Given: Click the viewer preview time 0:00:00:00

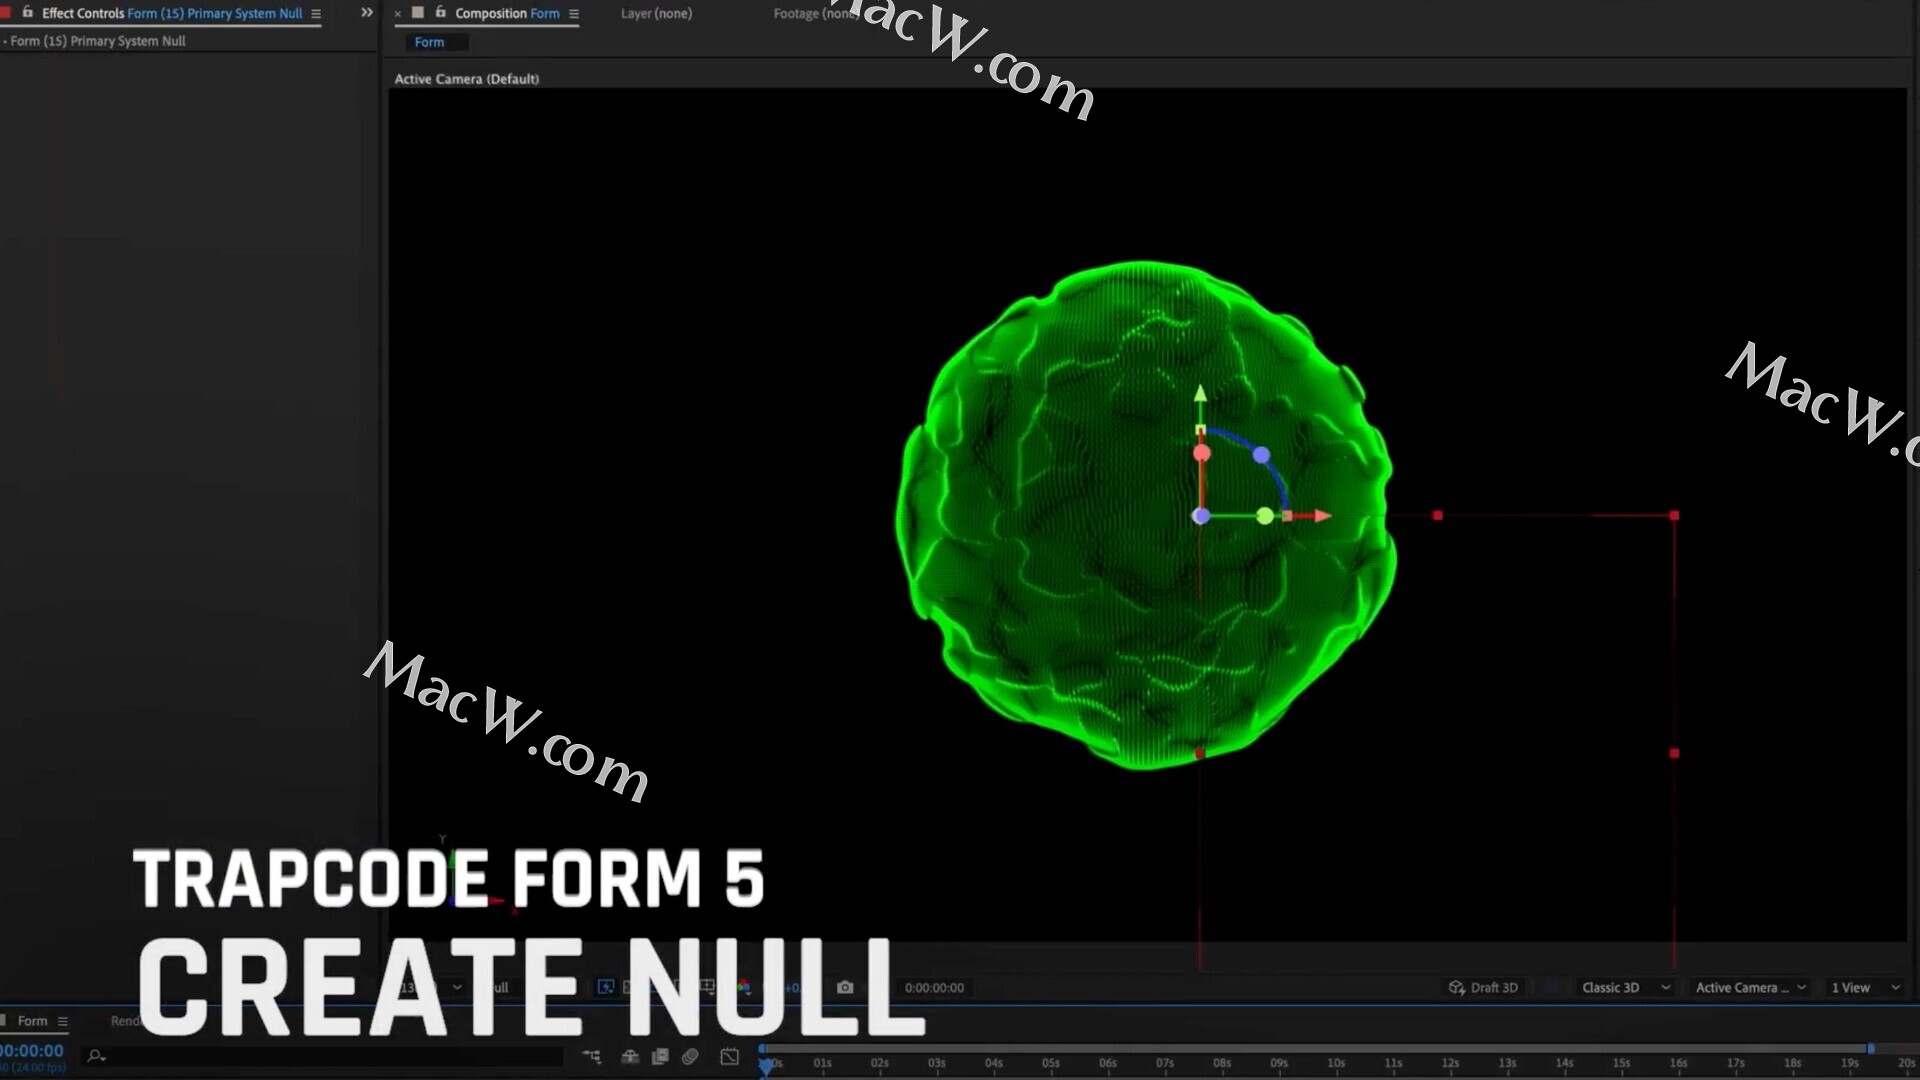Looking at the screenshot, I should click(x=934, y=987).
